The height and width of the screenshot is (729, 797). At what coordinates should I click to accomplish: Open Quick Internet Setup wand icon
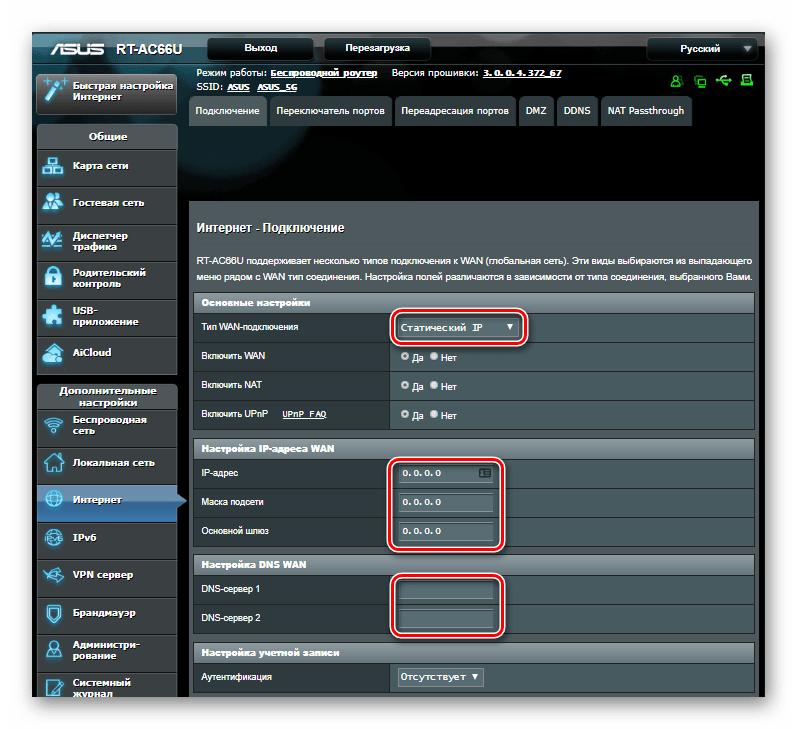tap(55, 89)
